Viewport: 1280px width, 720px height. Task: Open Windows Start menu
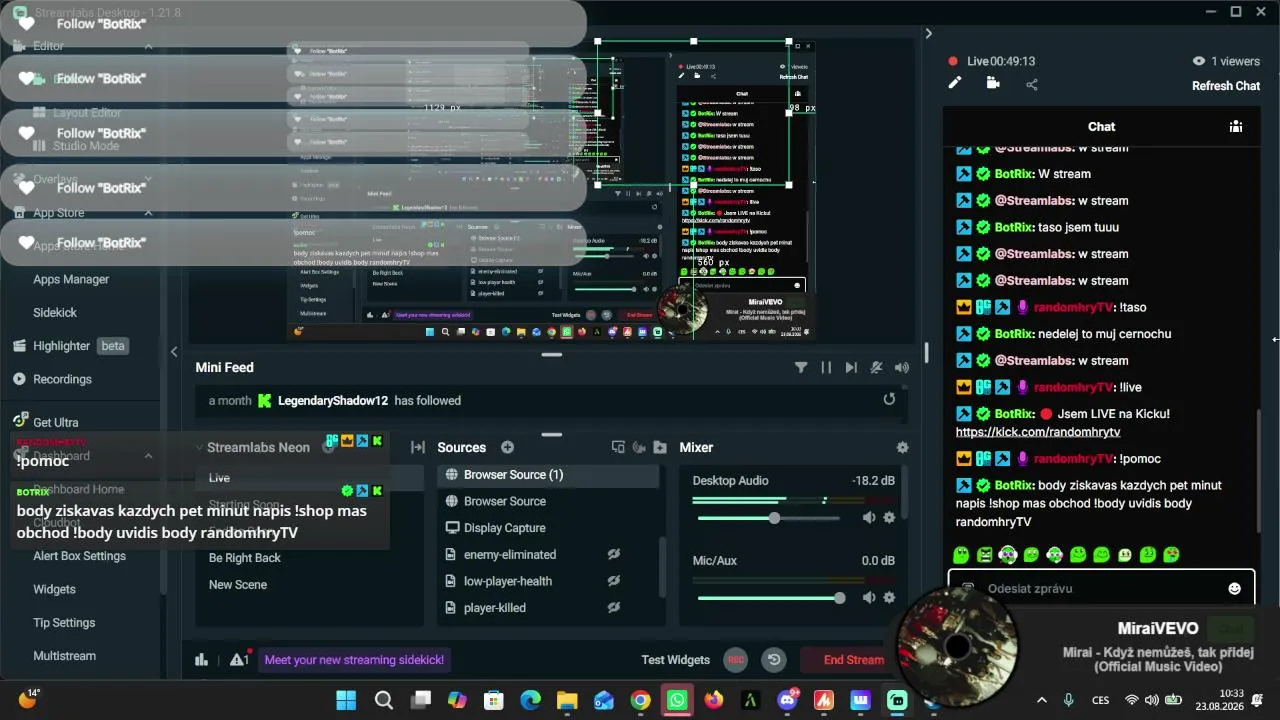pos(346,700)
